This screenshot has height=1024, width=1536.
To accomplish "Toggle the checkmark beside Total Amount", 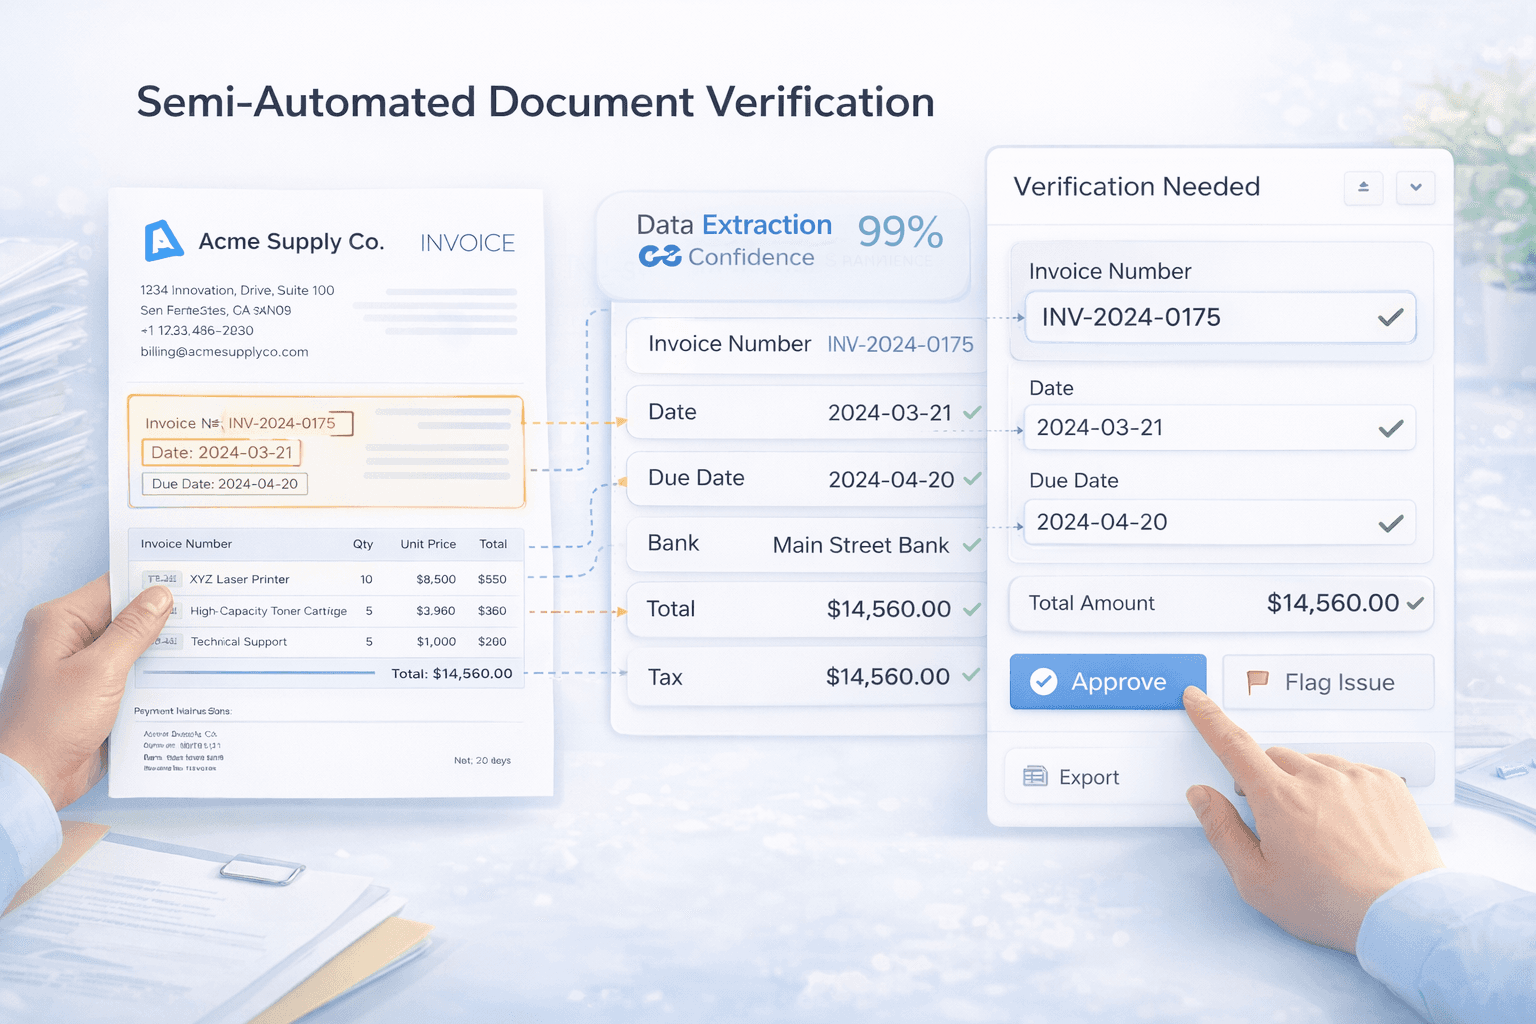I will [1415, 603].
